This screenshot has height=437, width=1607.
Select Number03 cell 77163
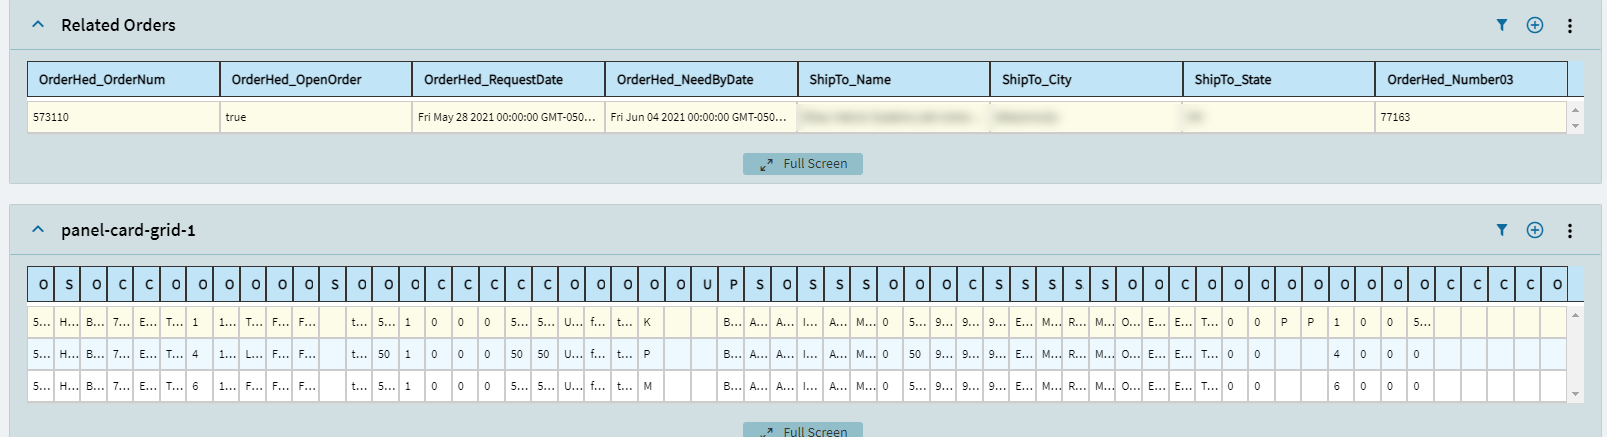coord(1471,117)
